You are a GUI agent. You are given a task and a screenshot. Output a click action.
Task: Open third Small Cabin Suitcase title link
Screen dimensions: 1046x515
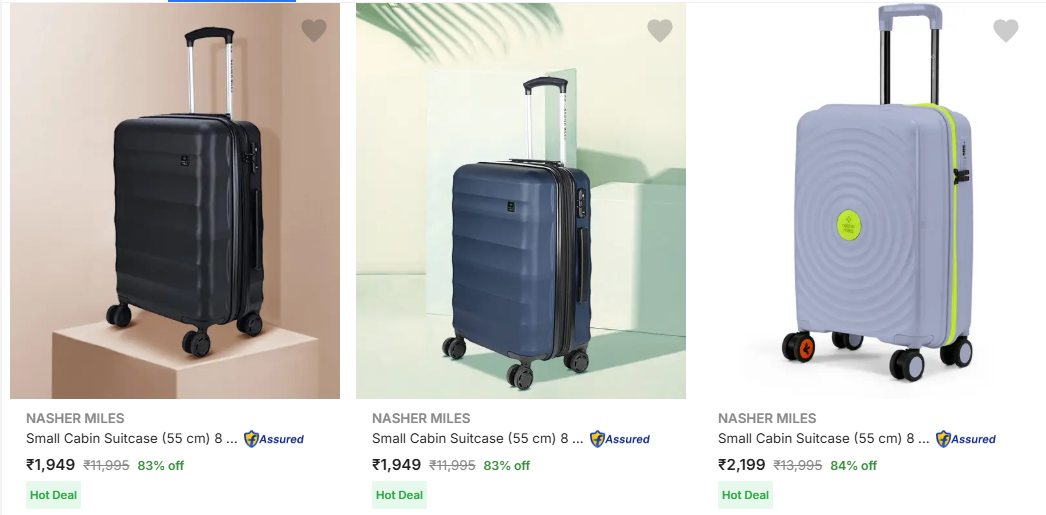click(x=823, y=439)
